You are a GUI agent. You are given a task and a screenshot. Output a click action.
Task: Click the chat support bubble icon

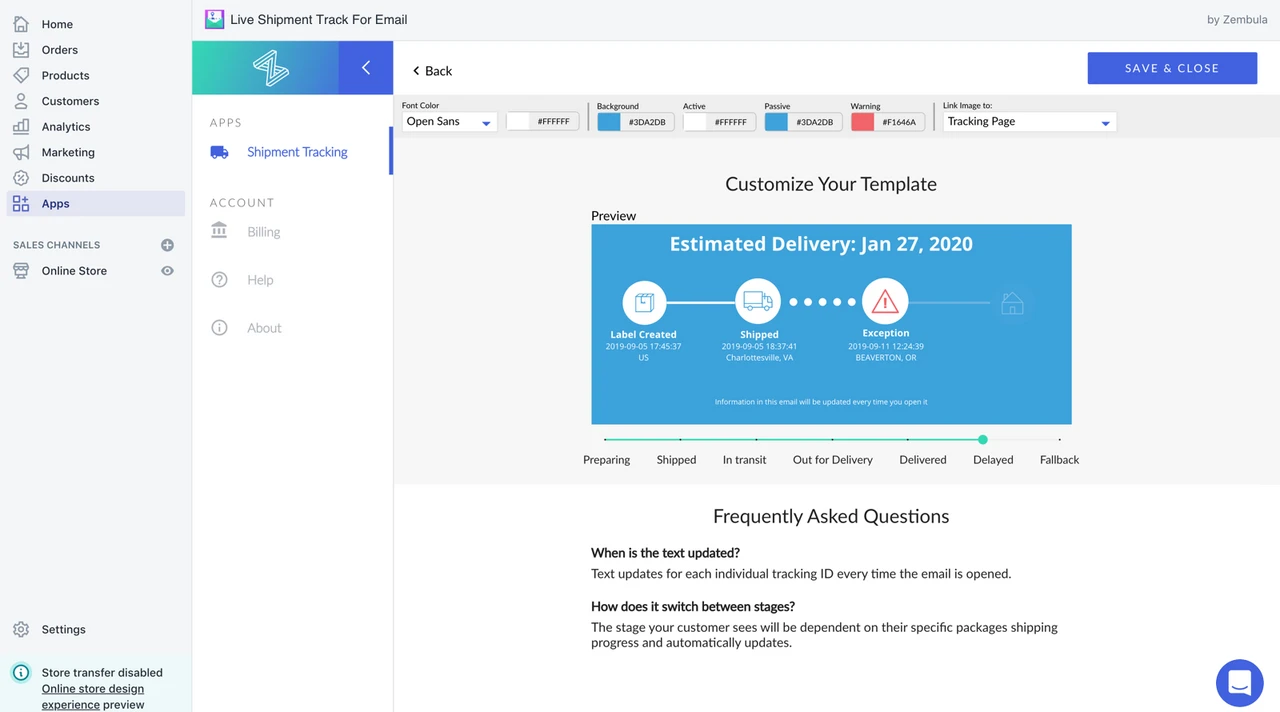[x=1239, y=683]
